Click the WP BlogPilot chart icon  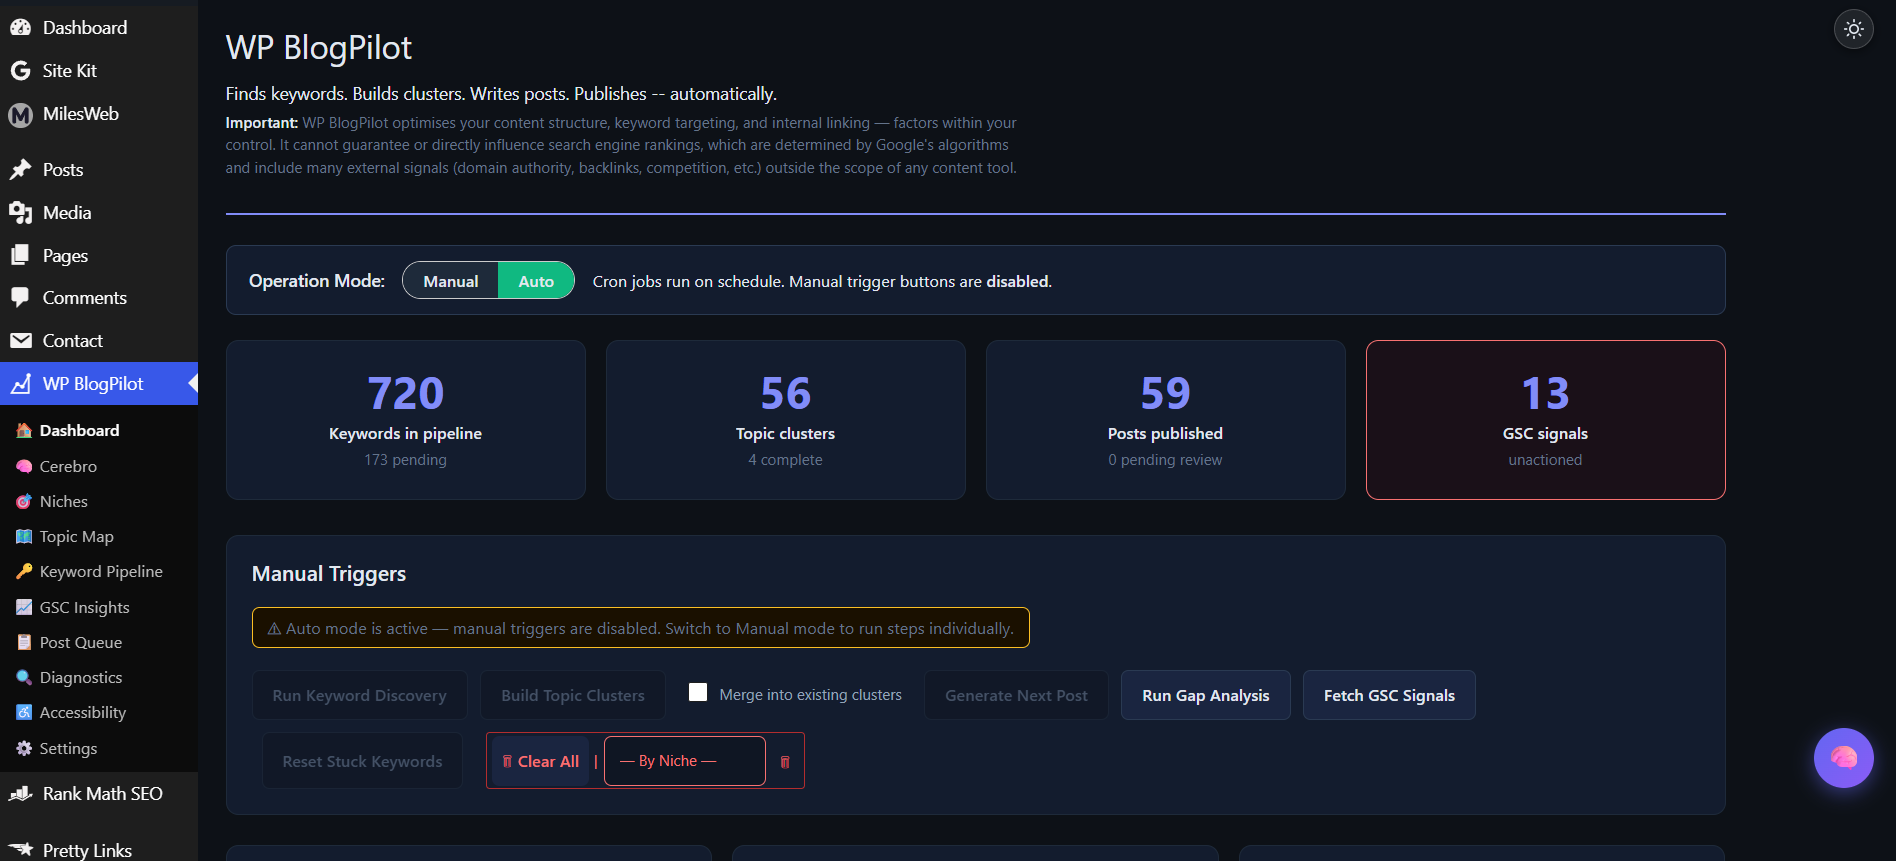pos(20,384)
